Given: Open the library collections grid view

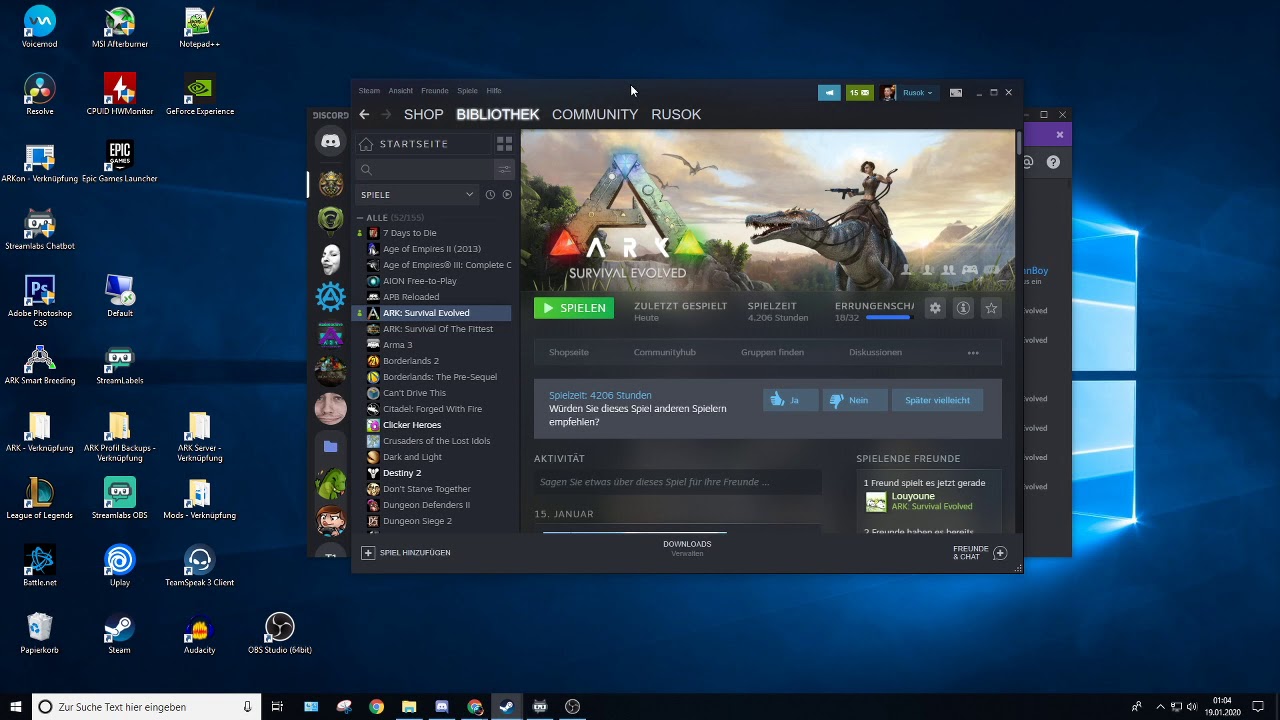Looking at the screenshot, I should 504,144.
